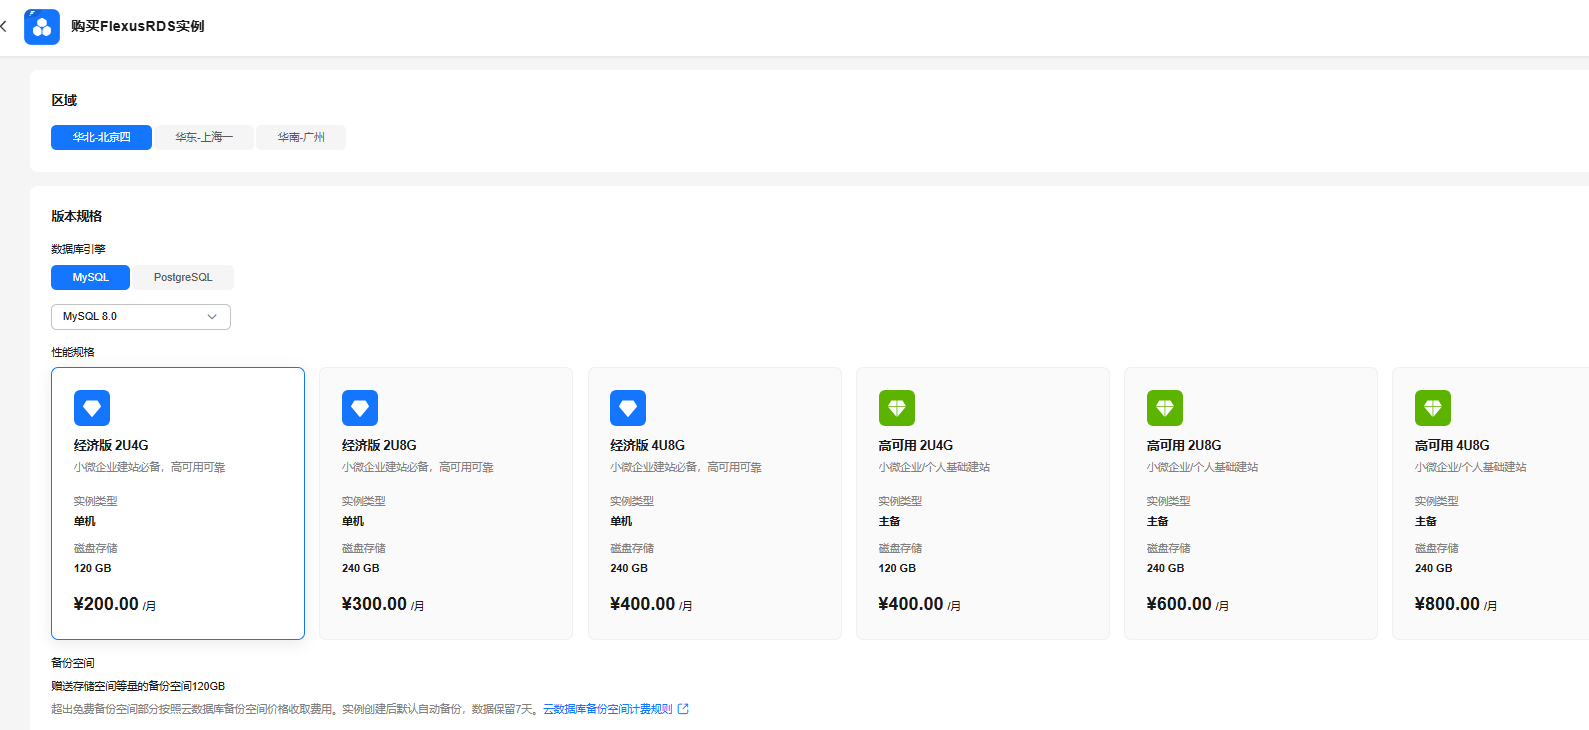Click the 购买FlexusRDS实例 page title

(137, 26)
